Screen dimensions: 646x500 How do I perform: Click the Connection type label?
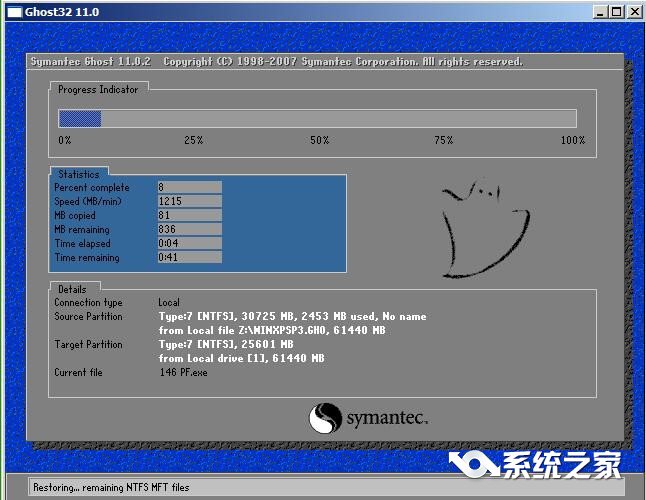click(89, 302)
